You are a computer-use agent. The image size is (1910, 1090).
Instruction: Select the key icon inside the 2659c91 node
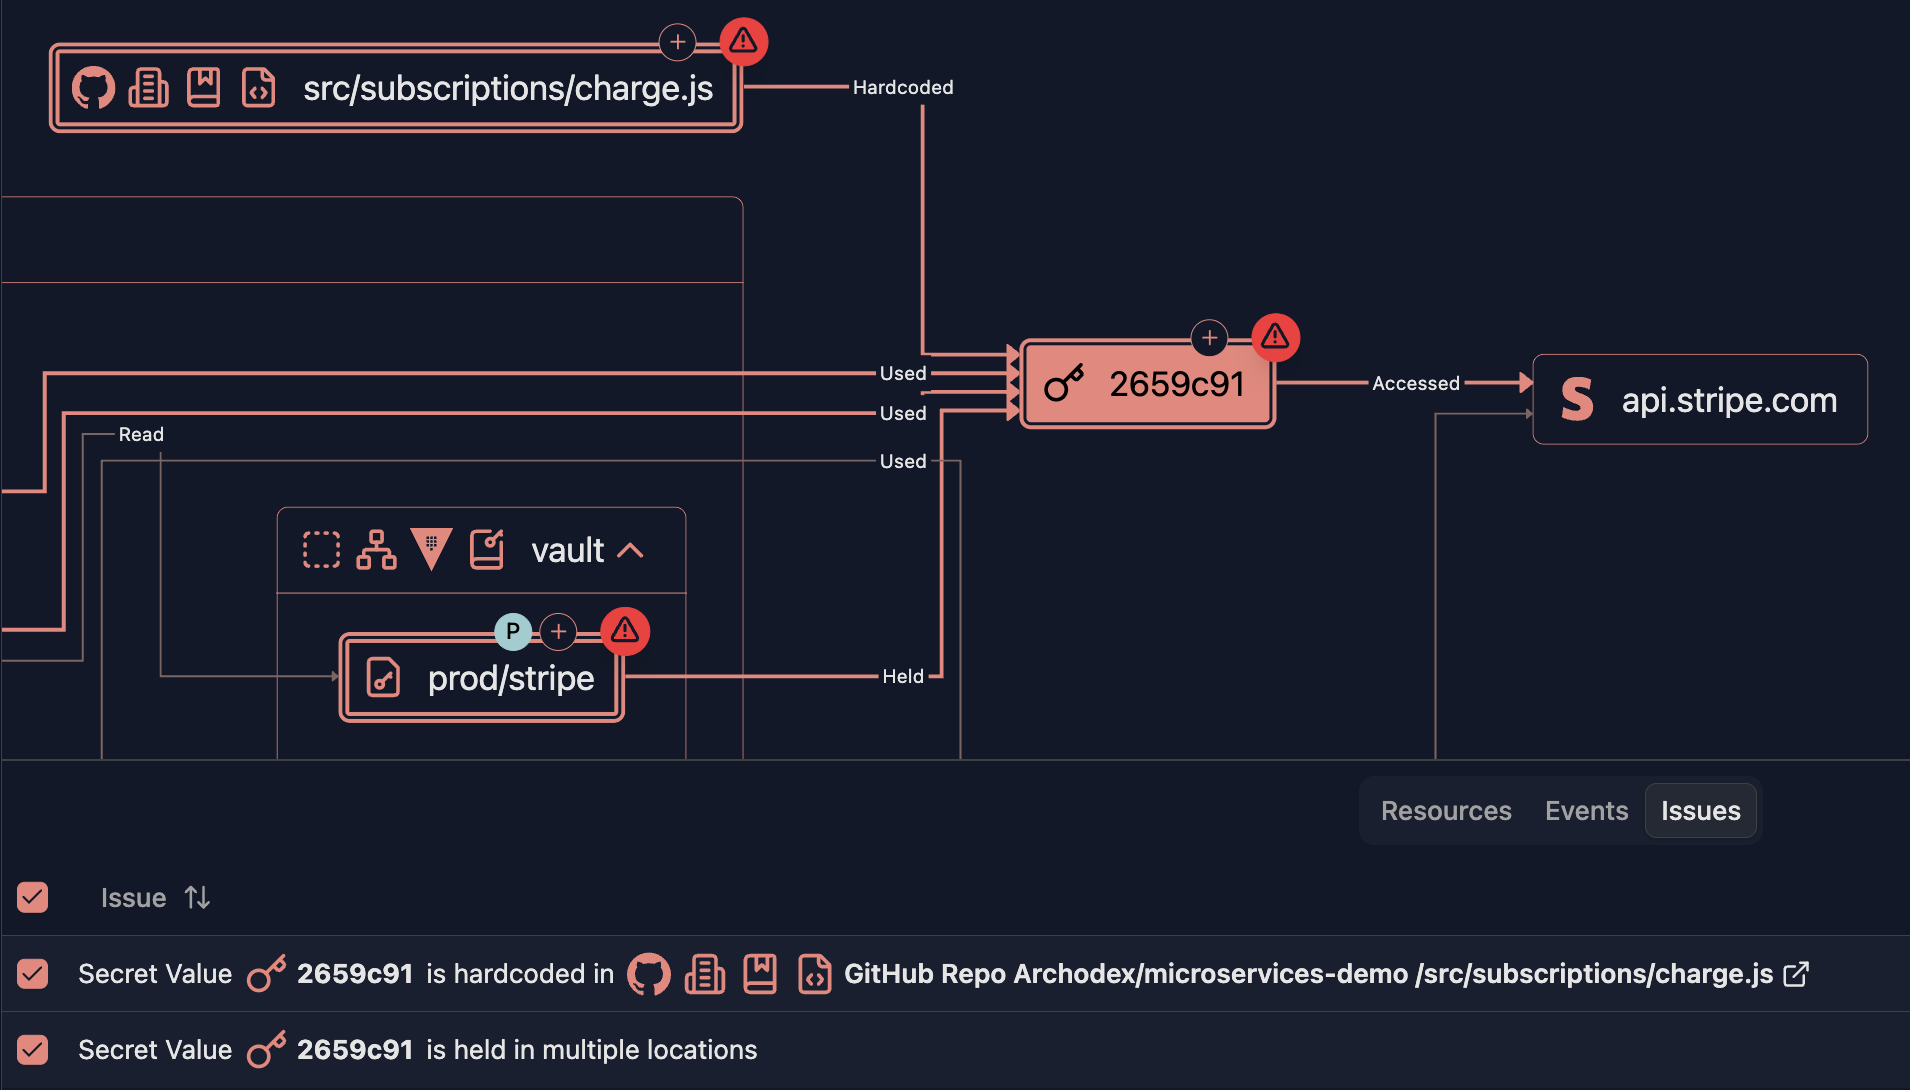click(x=1063, y=383)
